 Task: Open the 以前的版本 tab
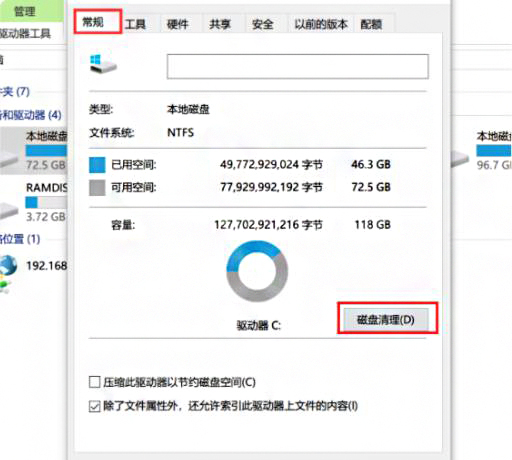pyautogui.click(x=321, y=24)
